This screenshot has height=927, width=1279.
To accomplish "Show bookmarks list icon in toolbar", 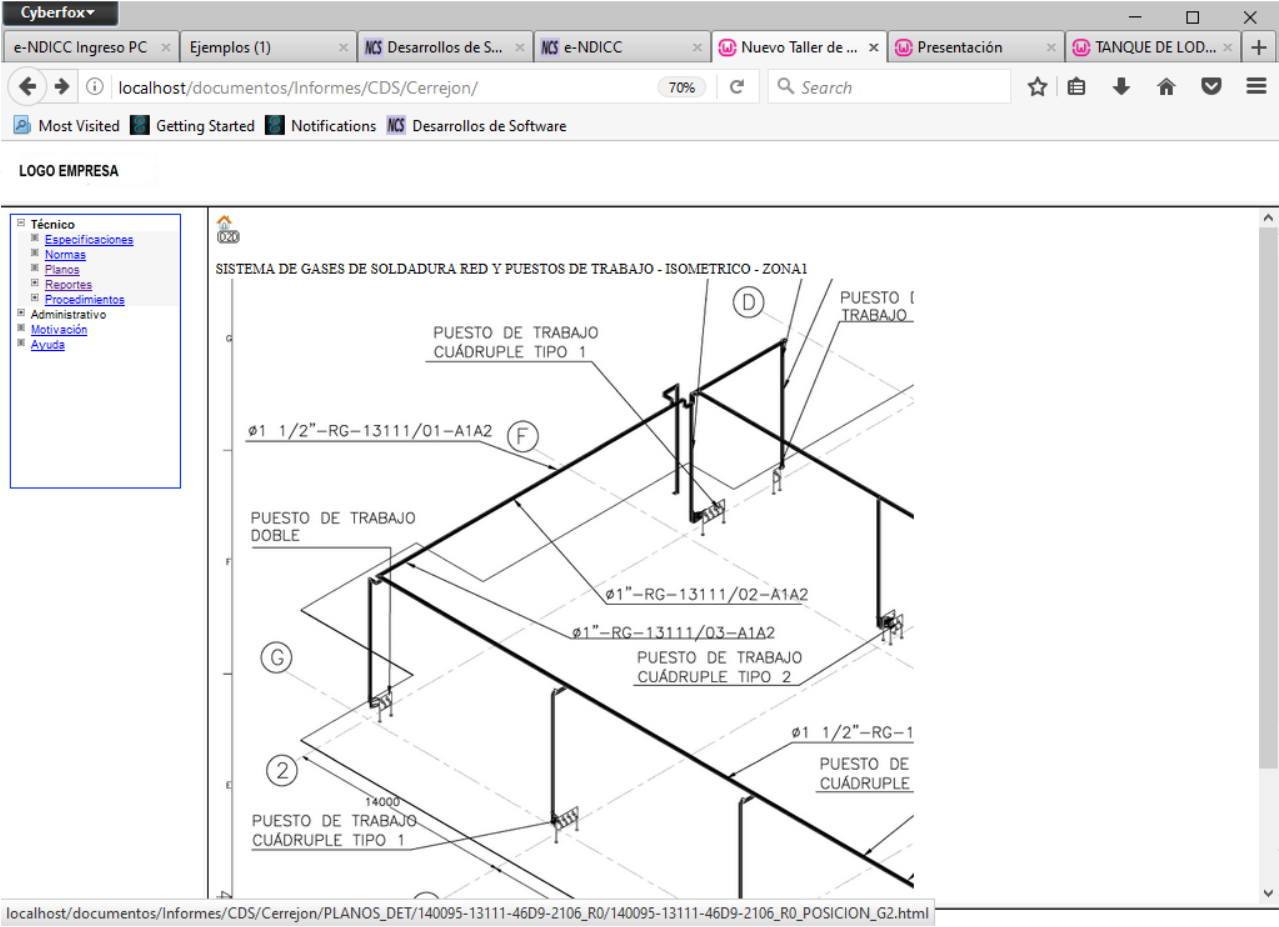I will (1076, 87).
